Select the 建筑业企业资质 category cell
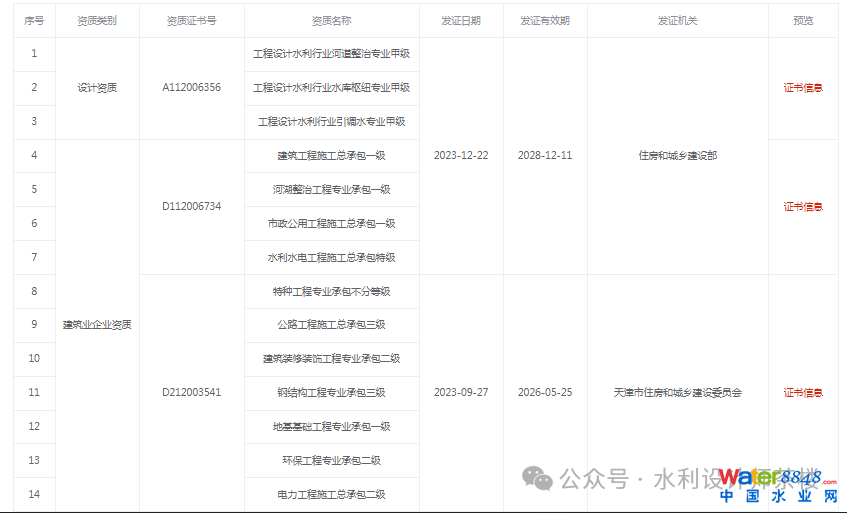 coord(97,325)
